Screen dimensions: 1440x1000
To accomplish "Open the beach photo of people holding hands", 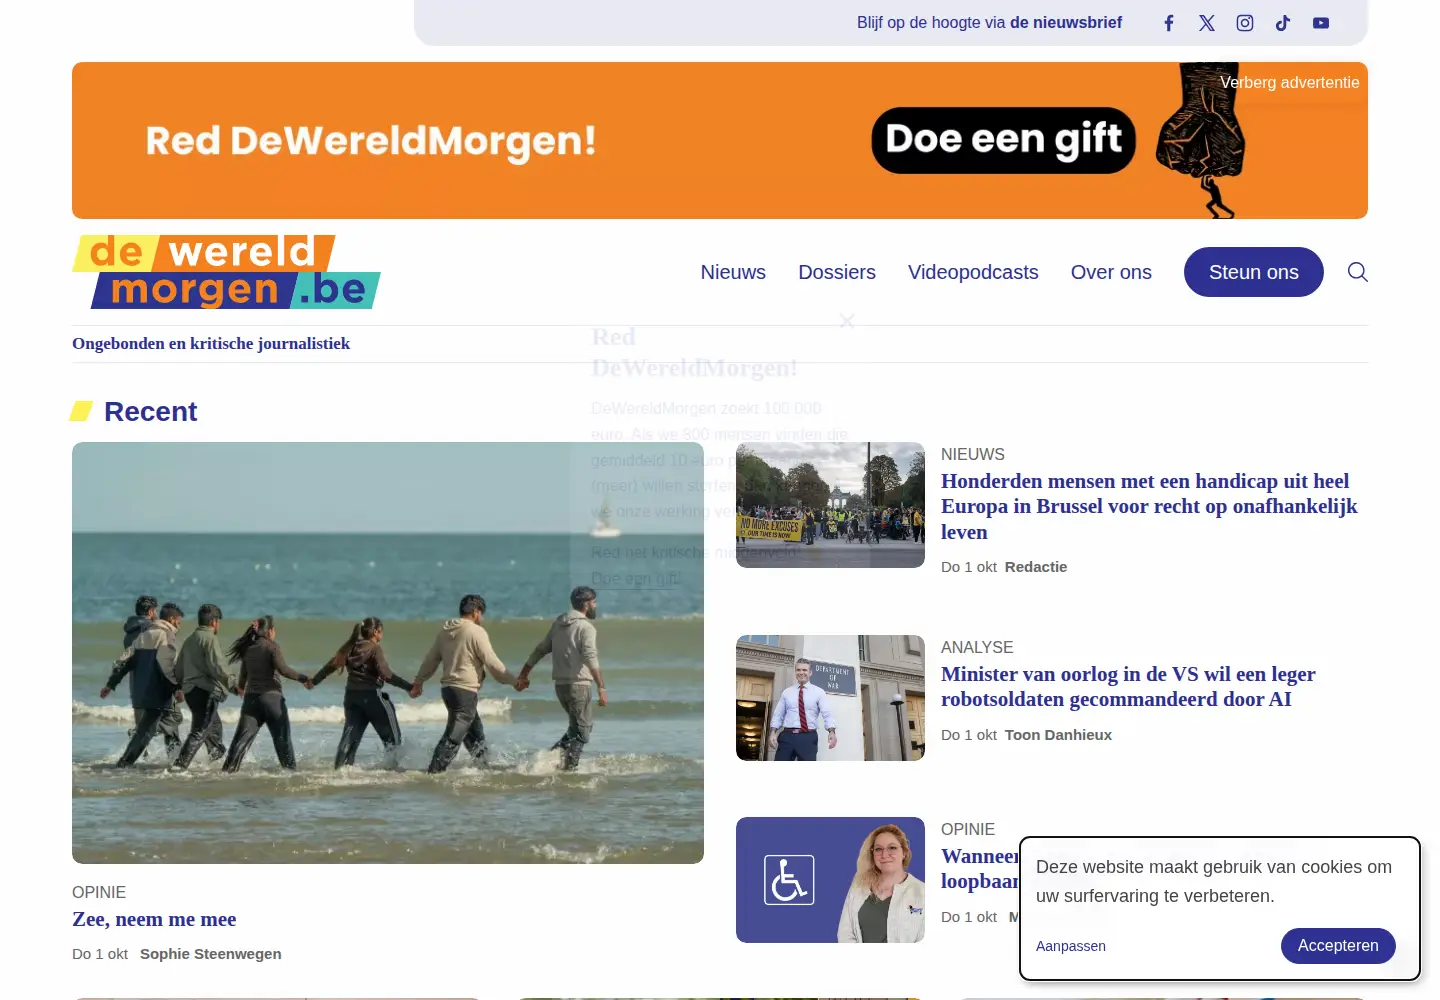I will click(388, 653).
